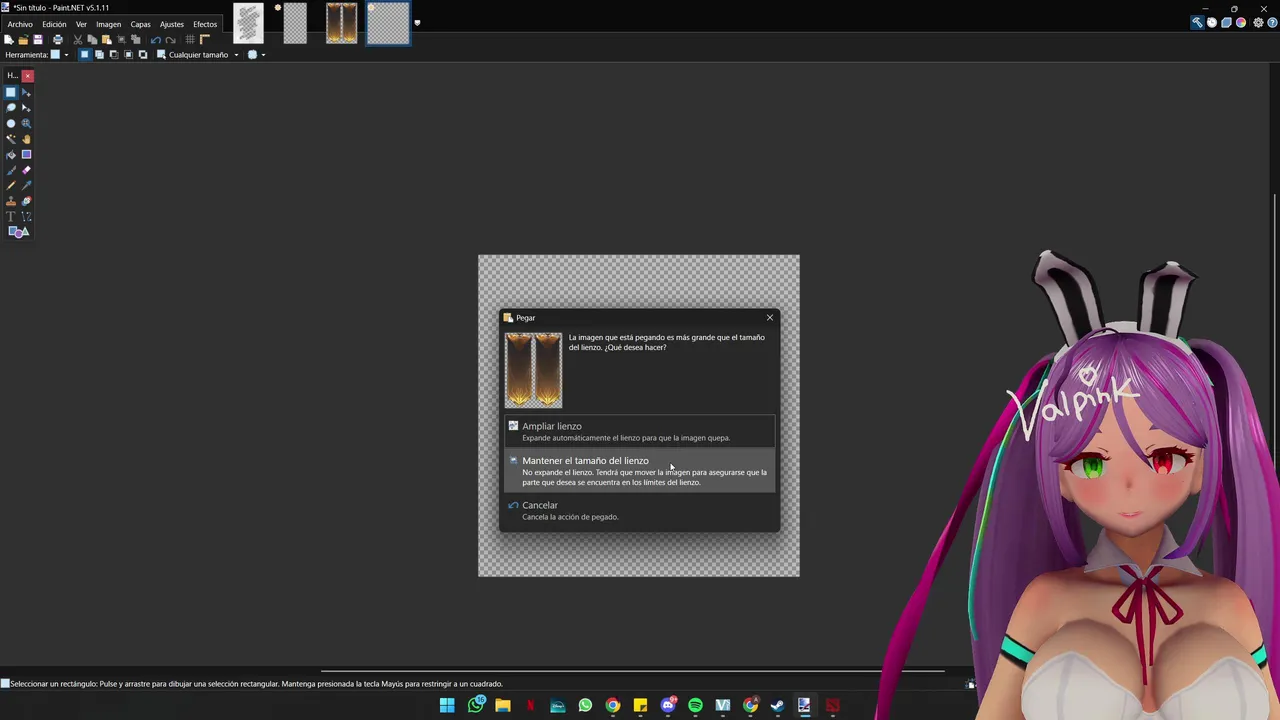This screenshot has width=1280, height=720.
Task: Click the Crop to selection icon
Action: (x=121, y=40)
